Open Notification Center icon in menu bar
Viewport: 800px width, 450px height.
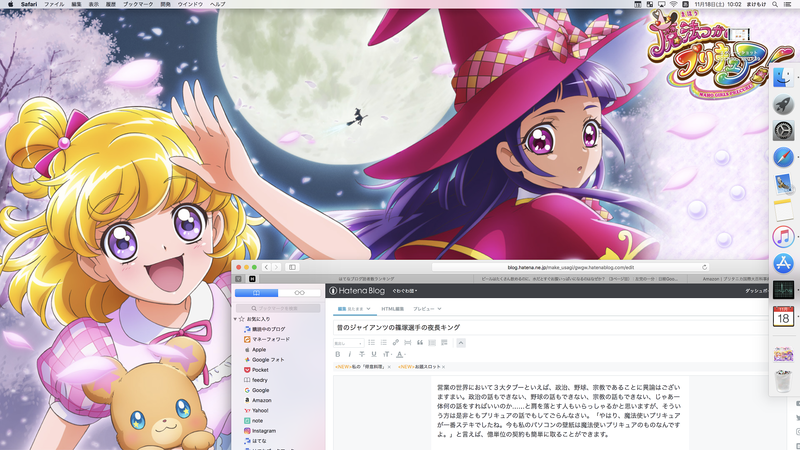(x=788, y=4)
